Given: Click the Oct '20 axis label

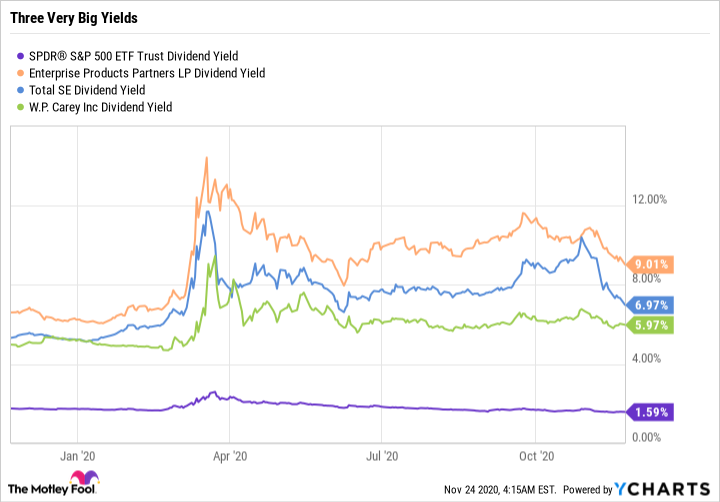Looking at the screenshot, I should (537, 454).
